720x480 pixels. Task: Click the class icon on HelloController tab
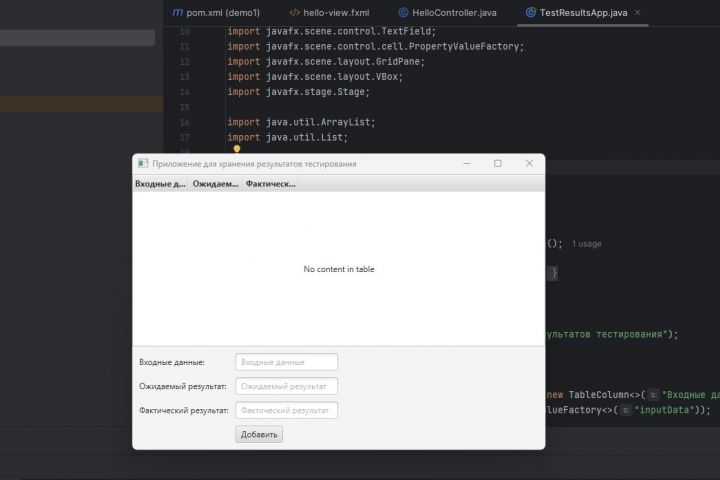[403, 13]
